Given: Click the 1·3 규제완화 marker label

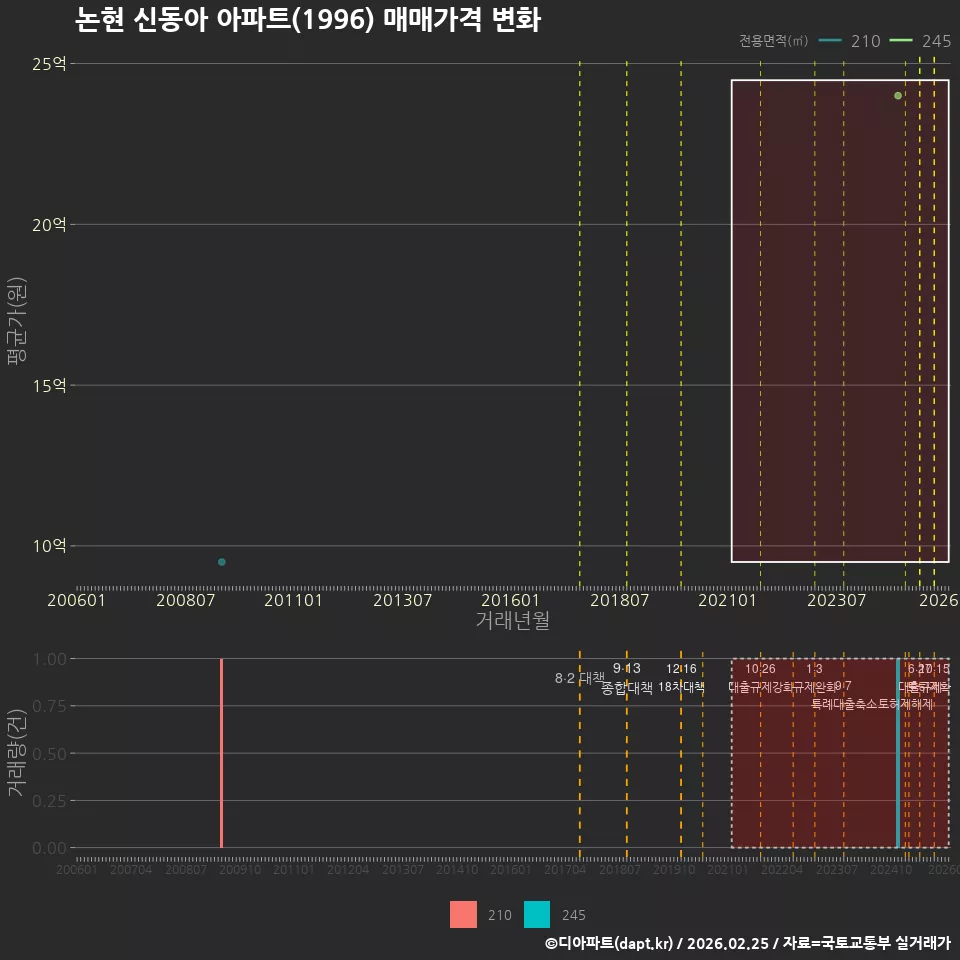Looking at the screenshot, I should click(x=814, y=678).
